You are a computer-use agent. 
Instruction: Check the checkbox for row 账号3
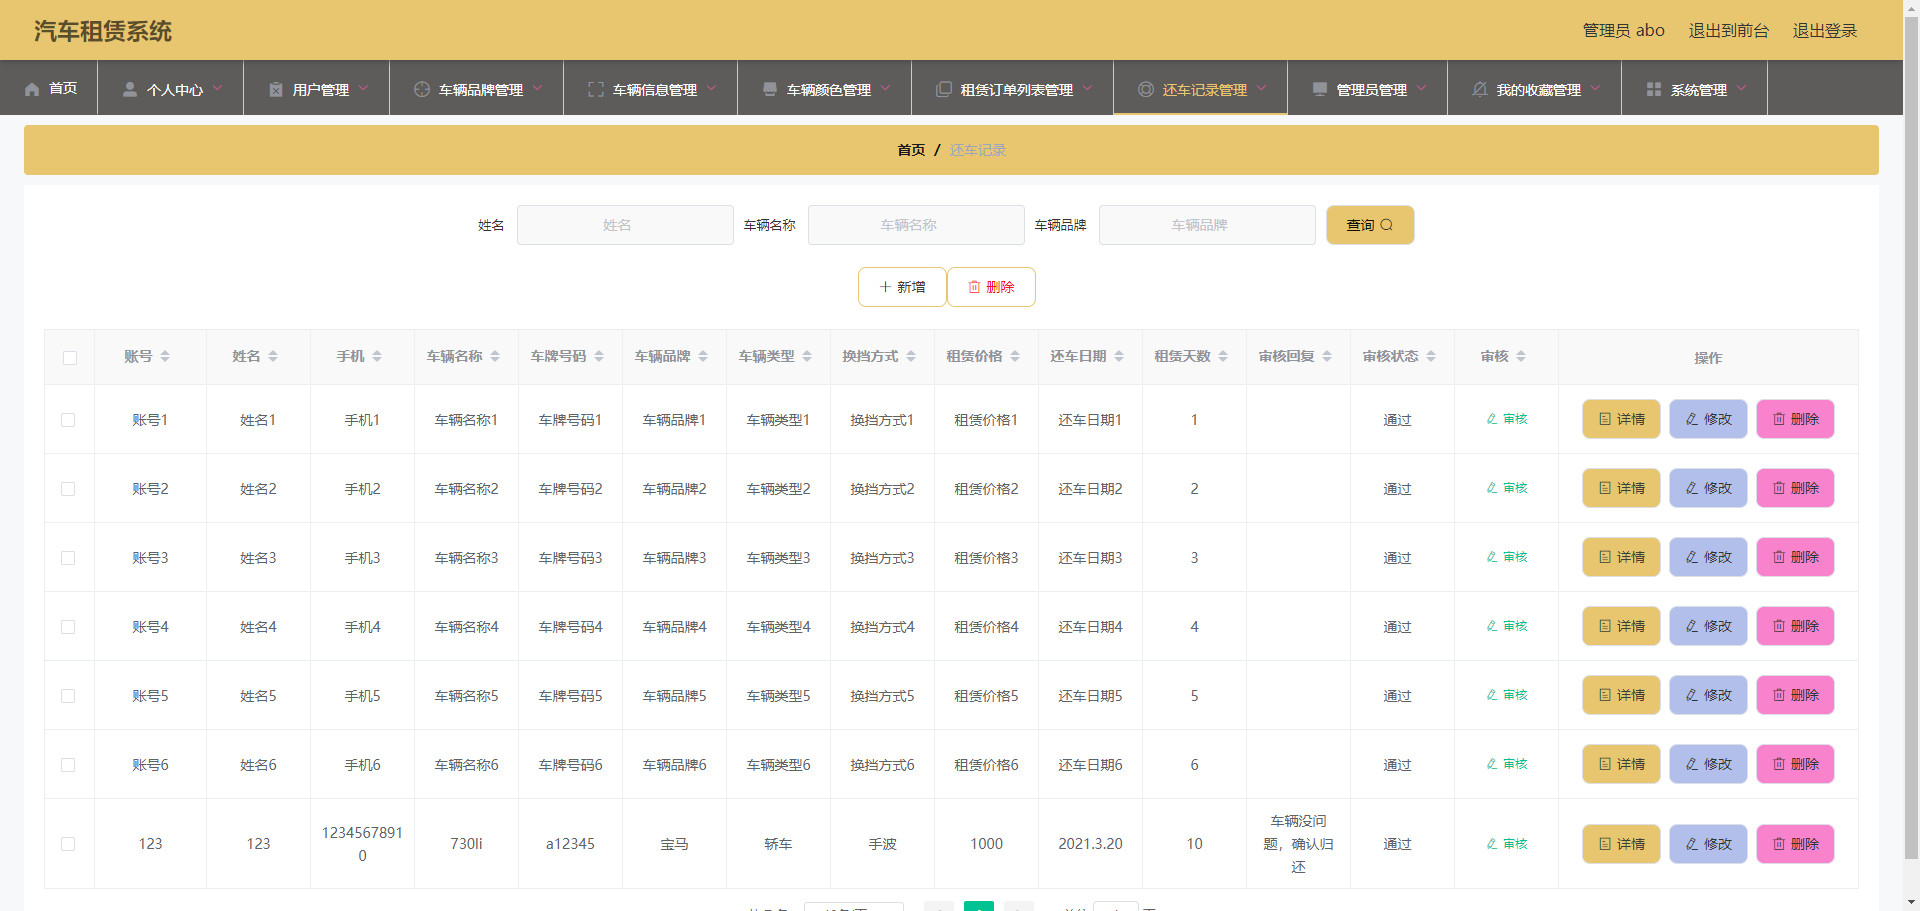68,558
